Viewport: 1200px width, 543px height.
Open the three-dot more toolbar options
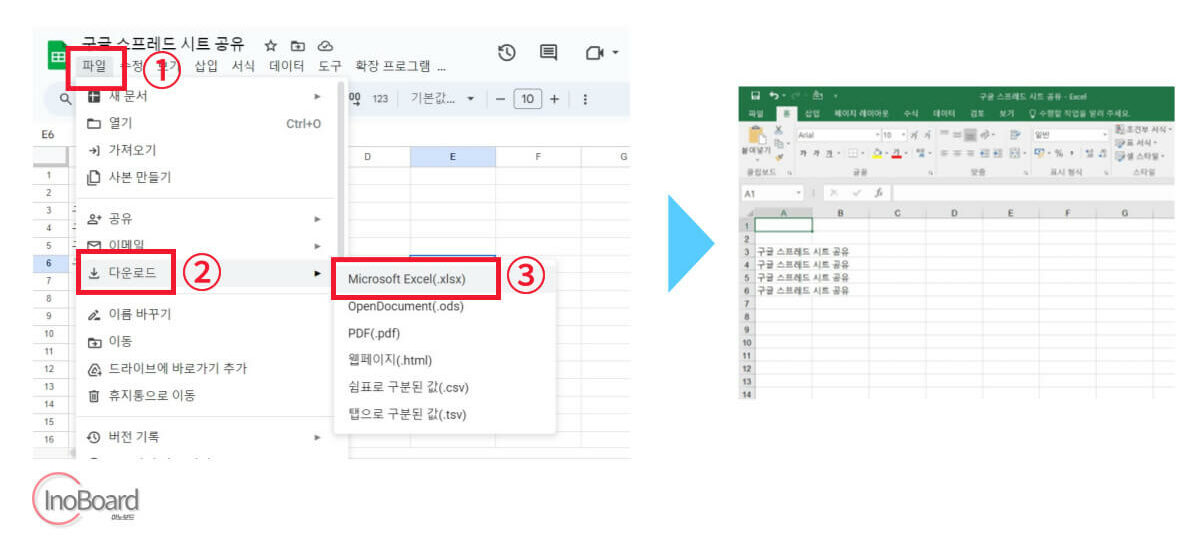click(585, 99)
